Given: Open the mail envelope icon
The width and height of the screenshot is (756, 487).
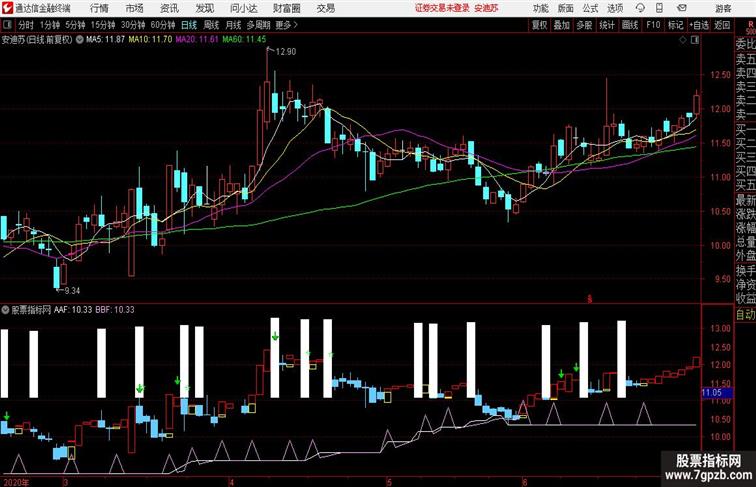Looking at the screenshot, I should (x=682, y=8).
